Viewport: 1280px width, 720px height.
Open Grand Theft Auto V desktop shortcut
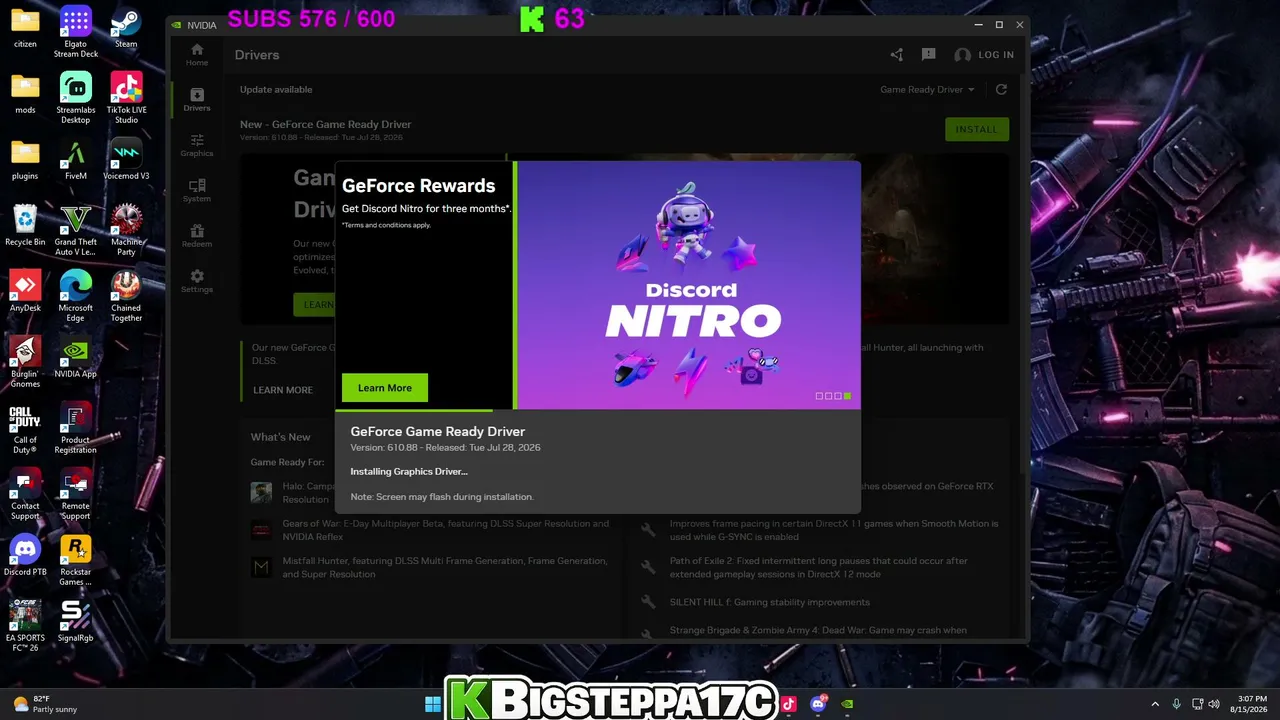75,230
